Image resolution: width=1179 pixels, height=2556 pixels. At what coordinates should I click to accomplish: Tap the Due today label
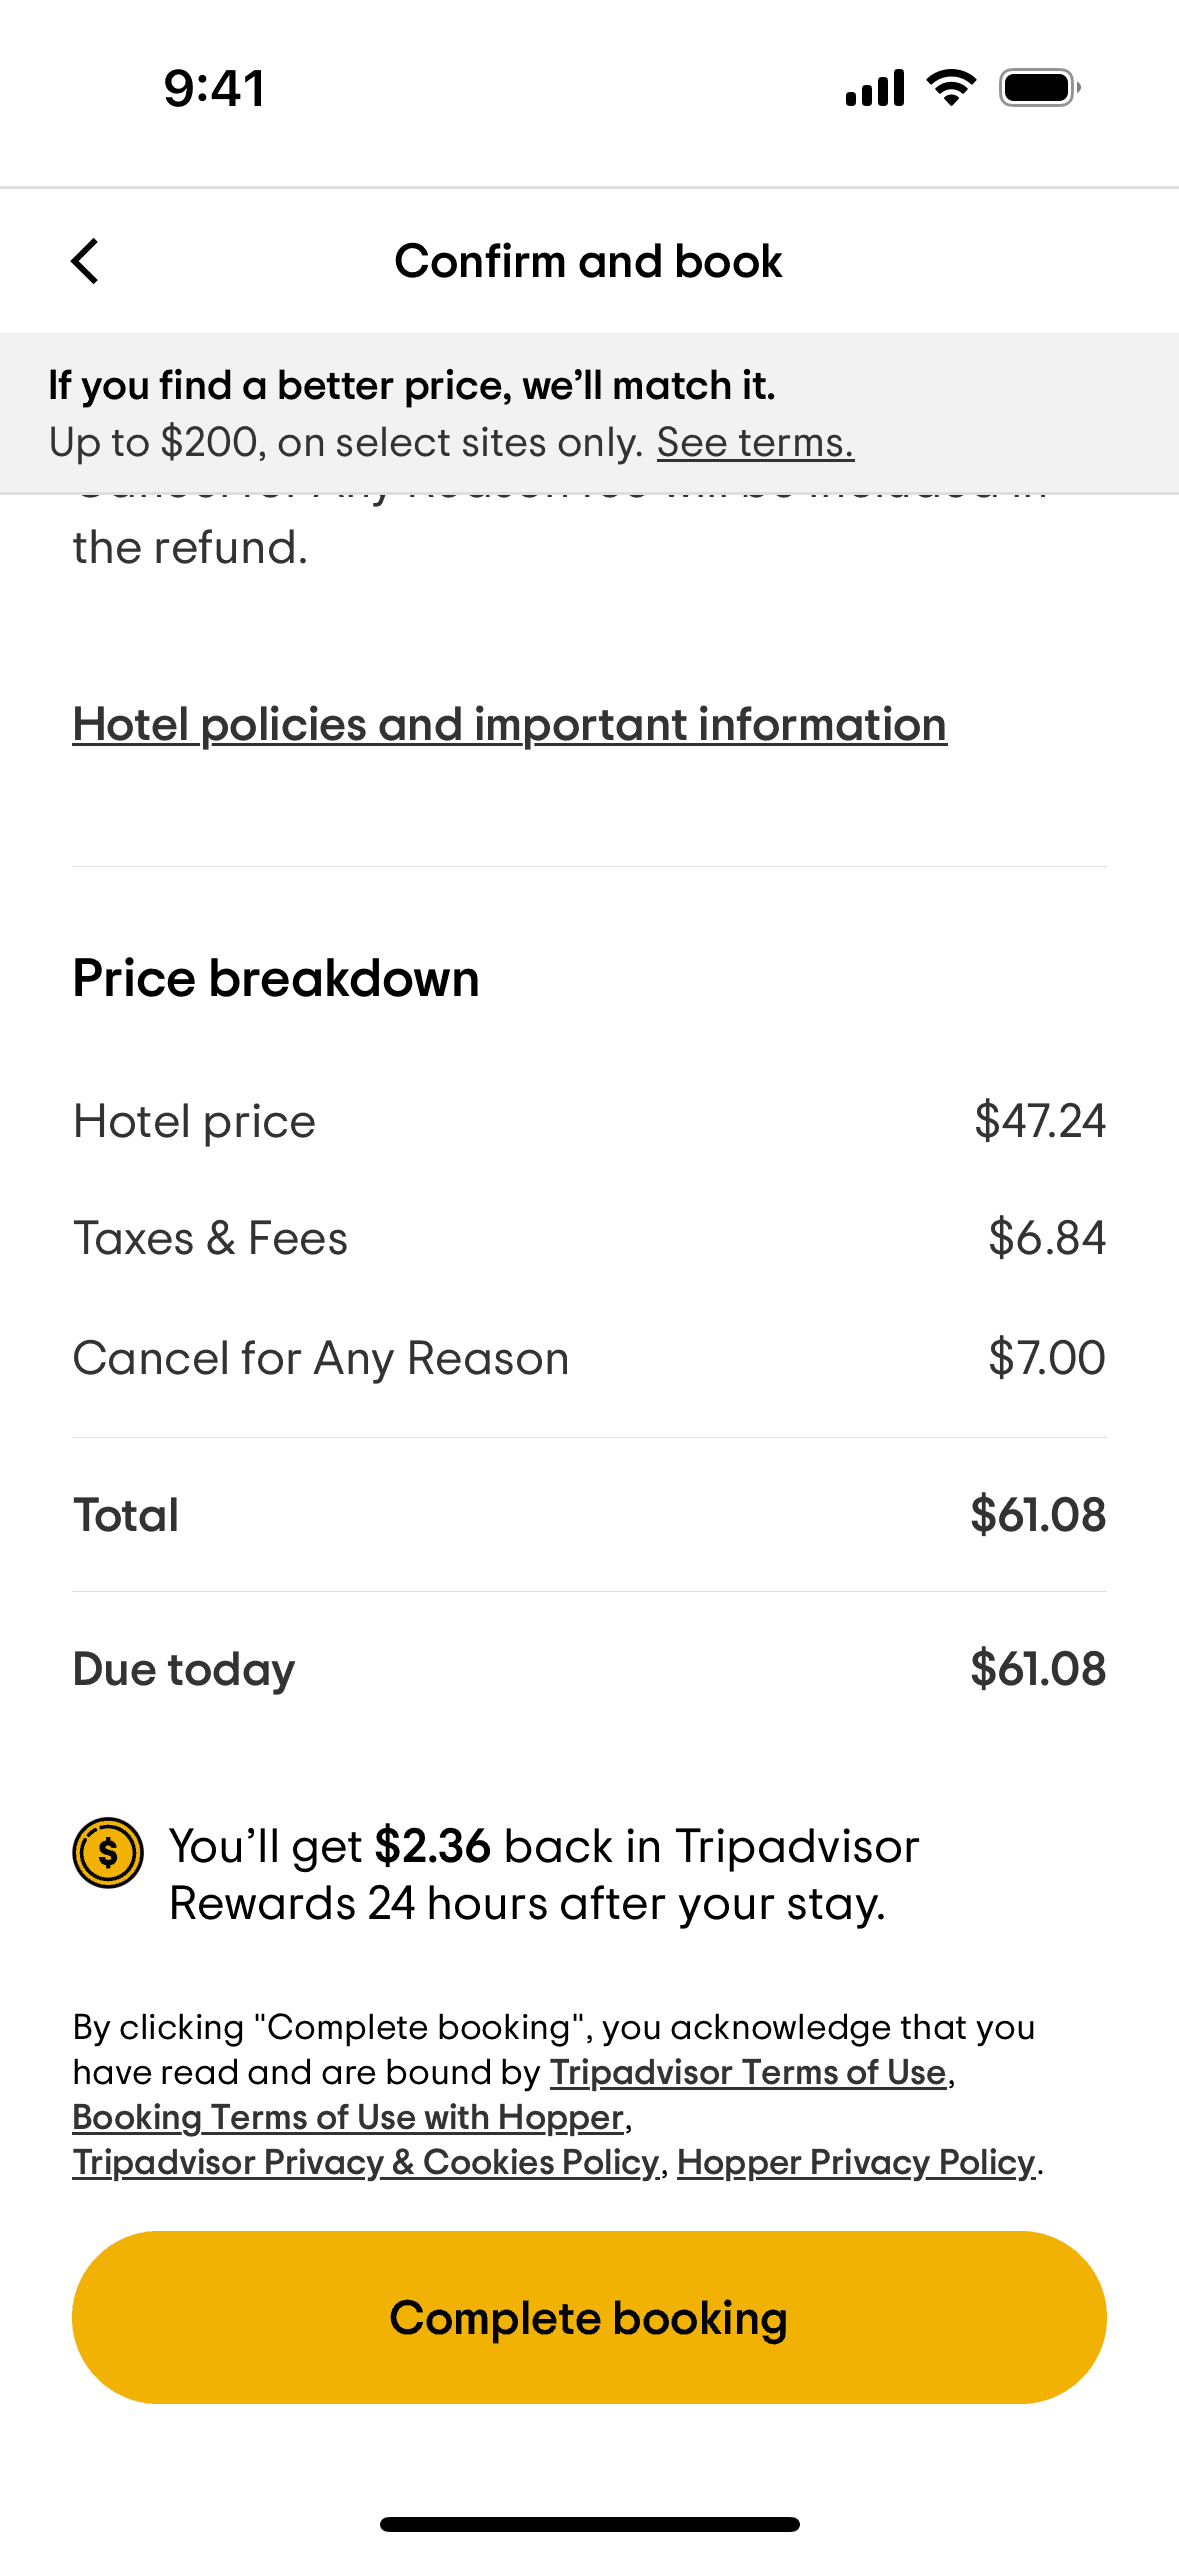pyautogui.click(x=184, y=1669)
